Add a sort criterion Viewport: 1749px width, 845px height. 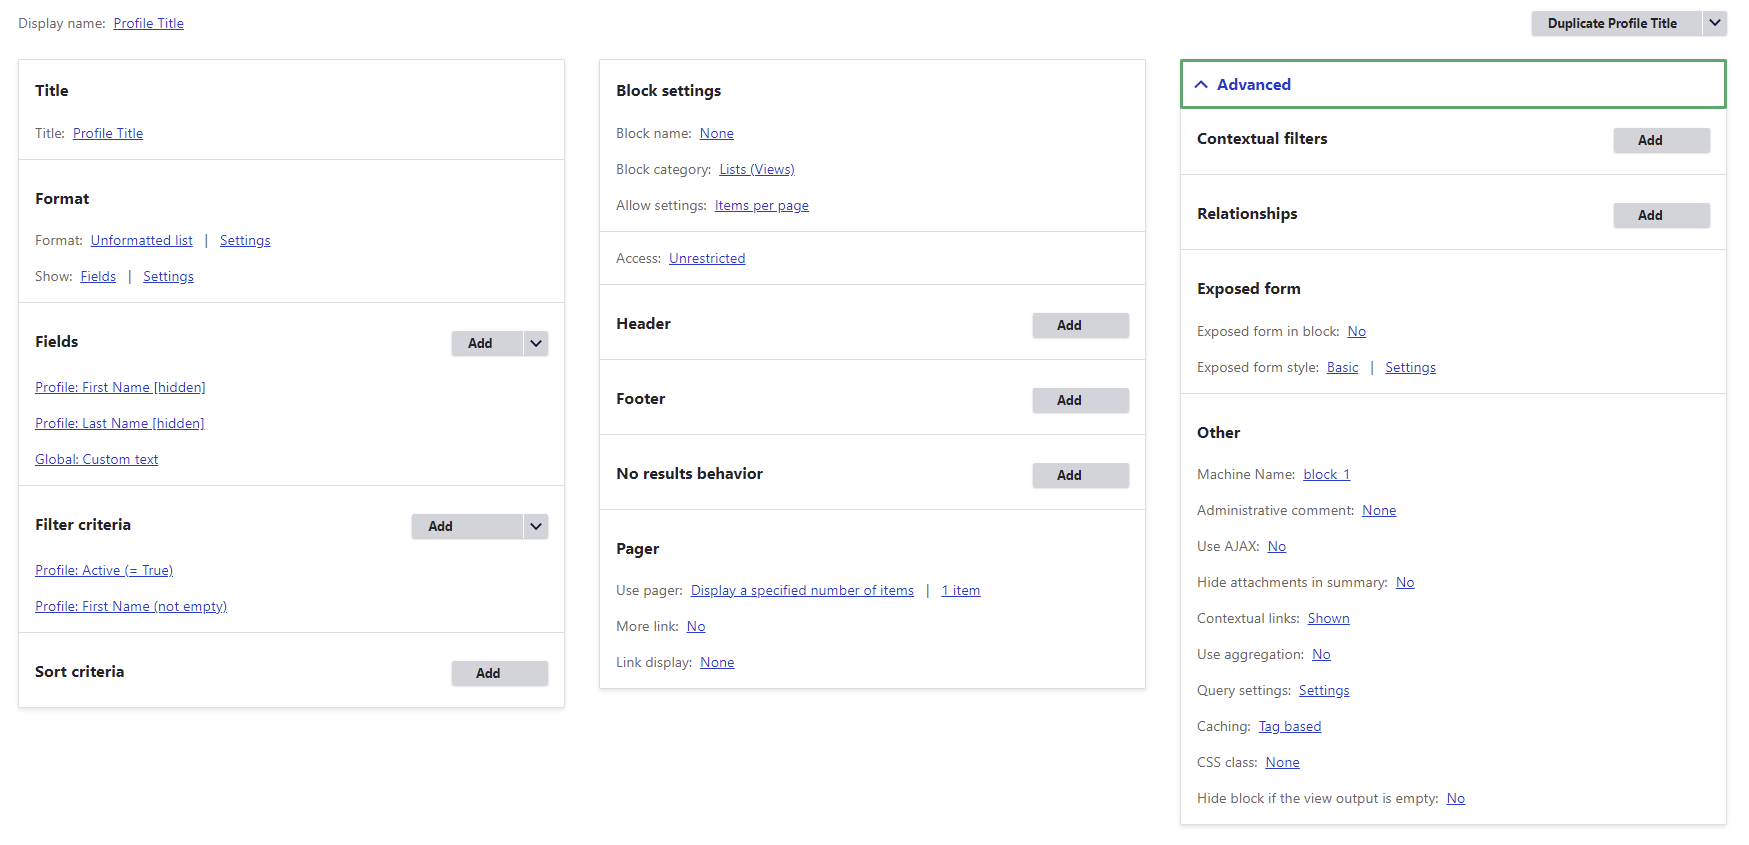pyautogui.click(x=500, y=673)
